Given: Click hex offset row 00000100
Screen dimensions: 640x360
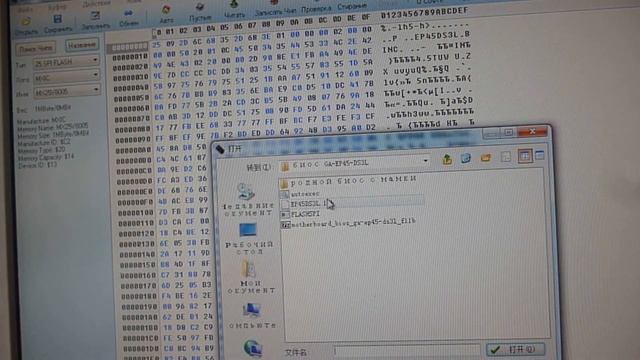Looking at the screenshot, I should tap(135, 212).
